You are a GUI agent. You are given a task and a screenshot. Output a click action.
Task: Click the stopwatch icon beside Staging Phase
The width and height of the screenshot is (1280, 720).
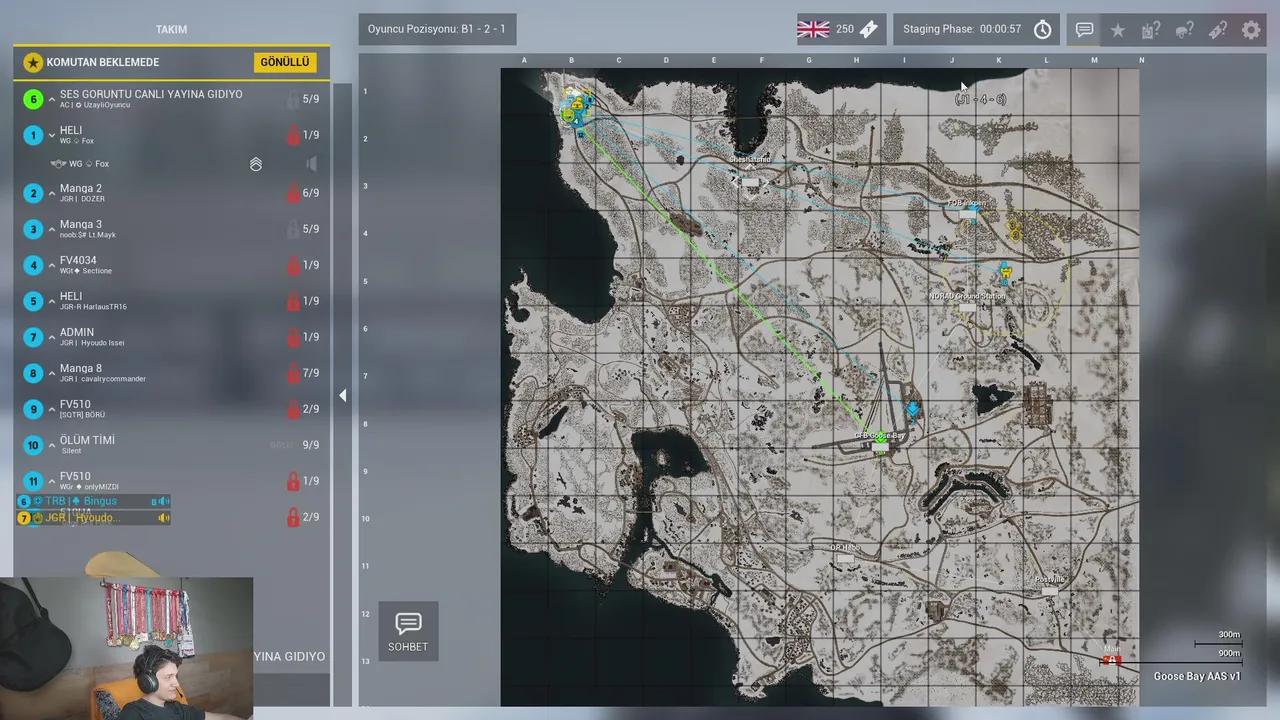click(1043, 29)
